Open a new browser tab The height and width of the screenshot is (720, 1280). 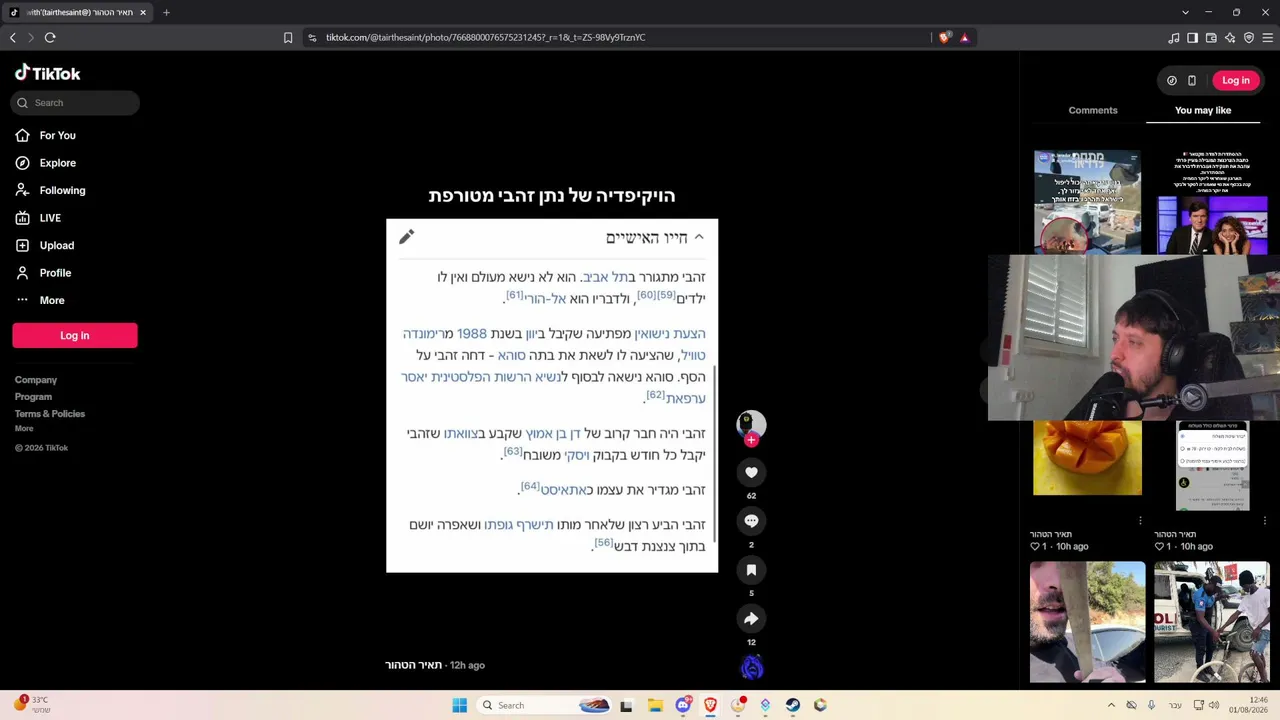pyautogui.click(x=166, y=13)
